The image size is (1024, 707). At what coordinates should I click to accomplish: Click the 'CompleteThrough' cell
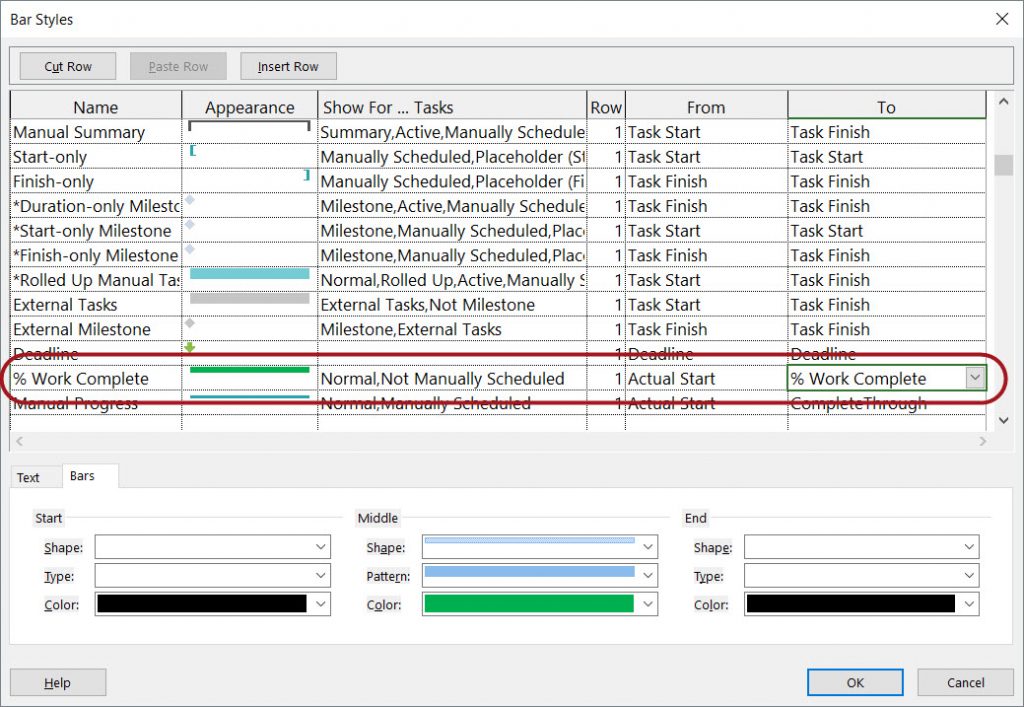click(x=886, y=403)
